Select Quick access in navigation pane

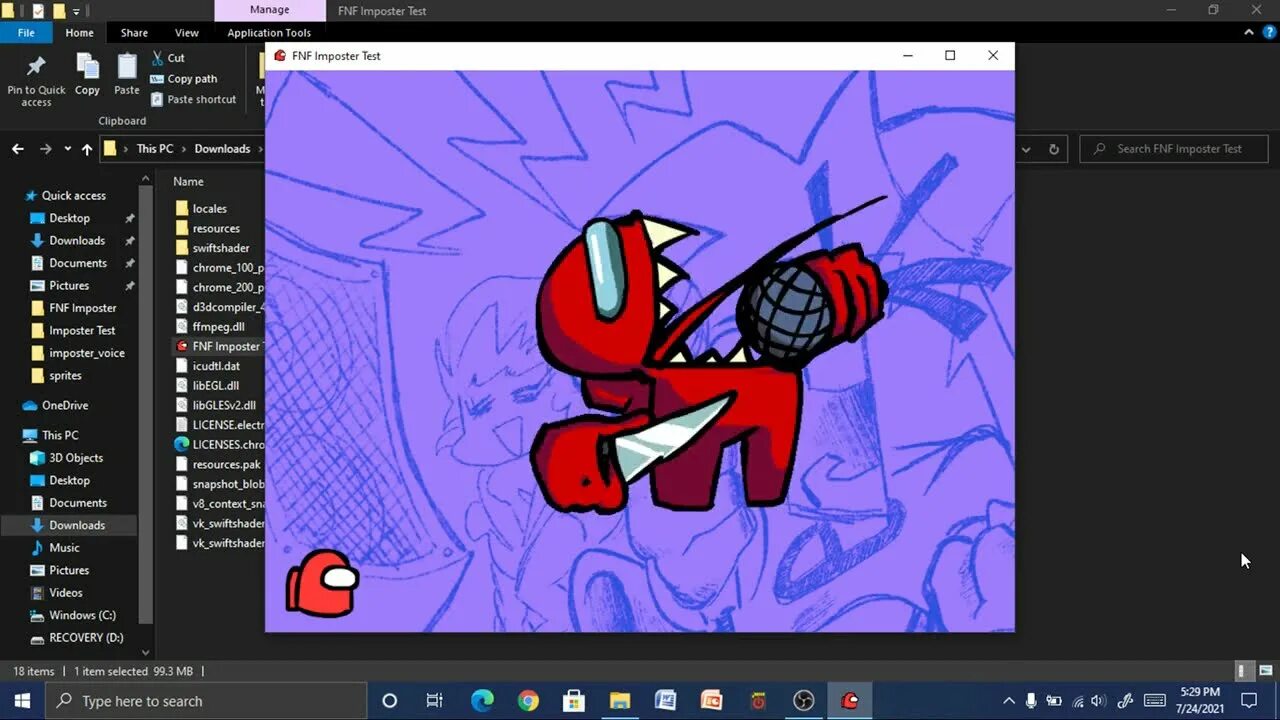point(73,196)
